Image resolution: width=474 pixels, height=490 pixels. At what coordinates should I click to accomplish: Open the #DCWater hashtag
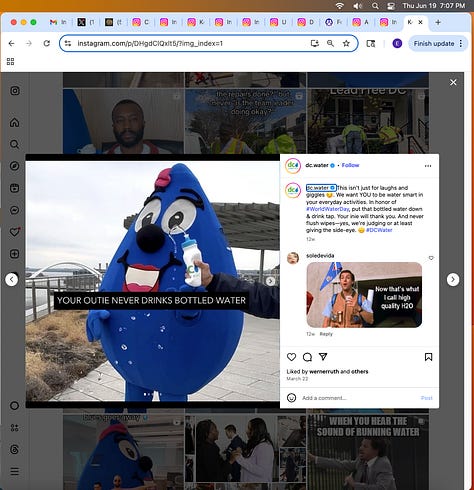[379, 230]
